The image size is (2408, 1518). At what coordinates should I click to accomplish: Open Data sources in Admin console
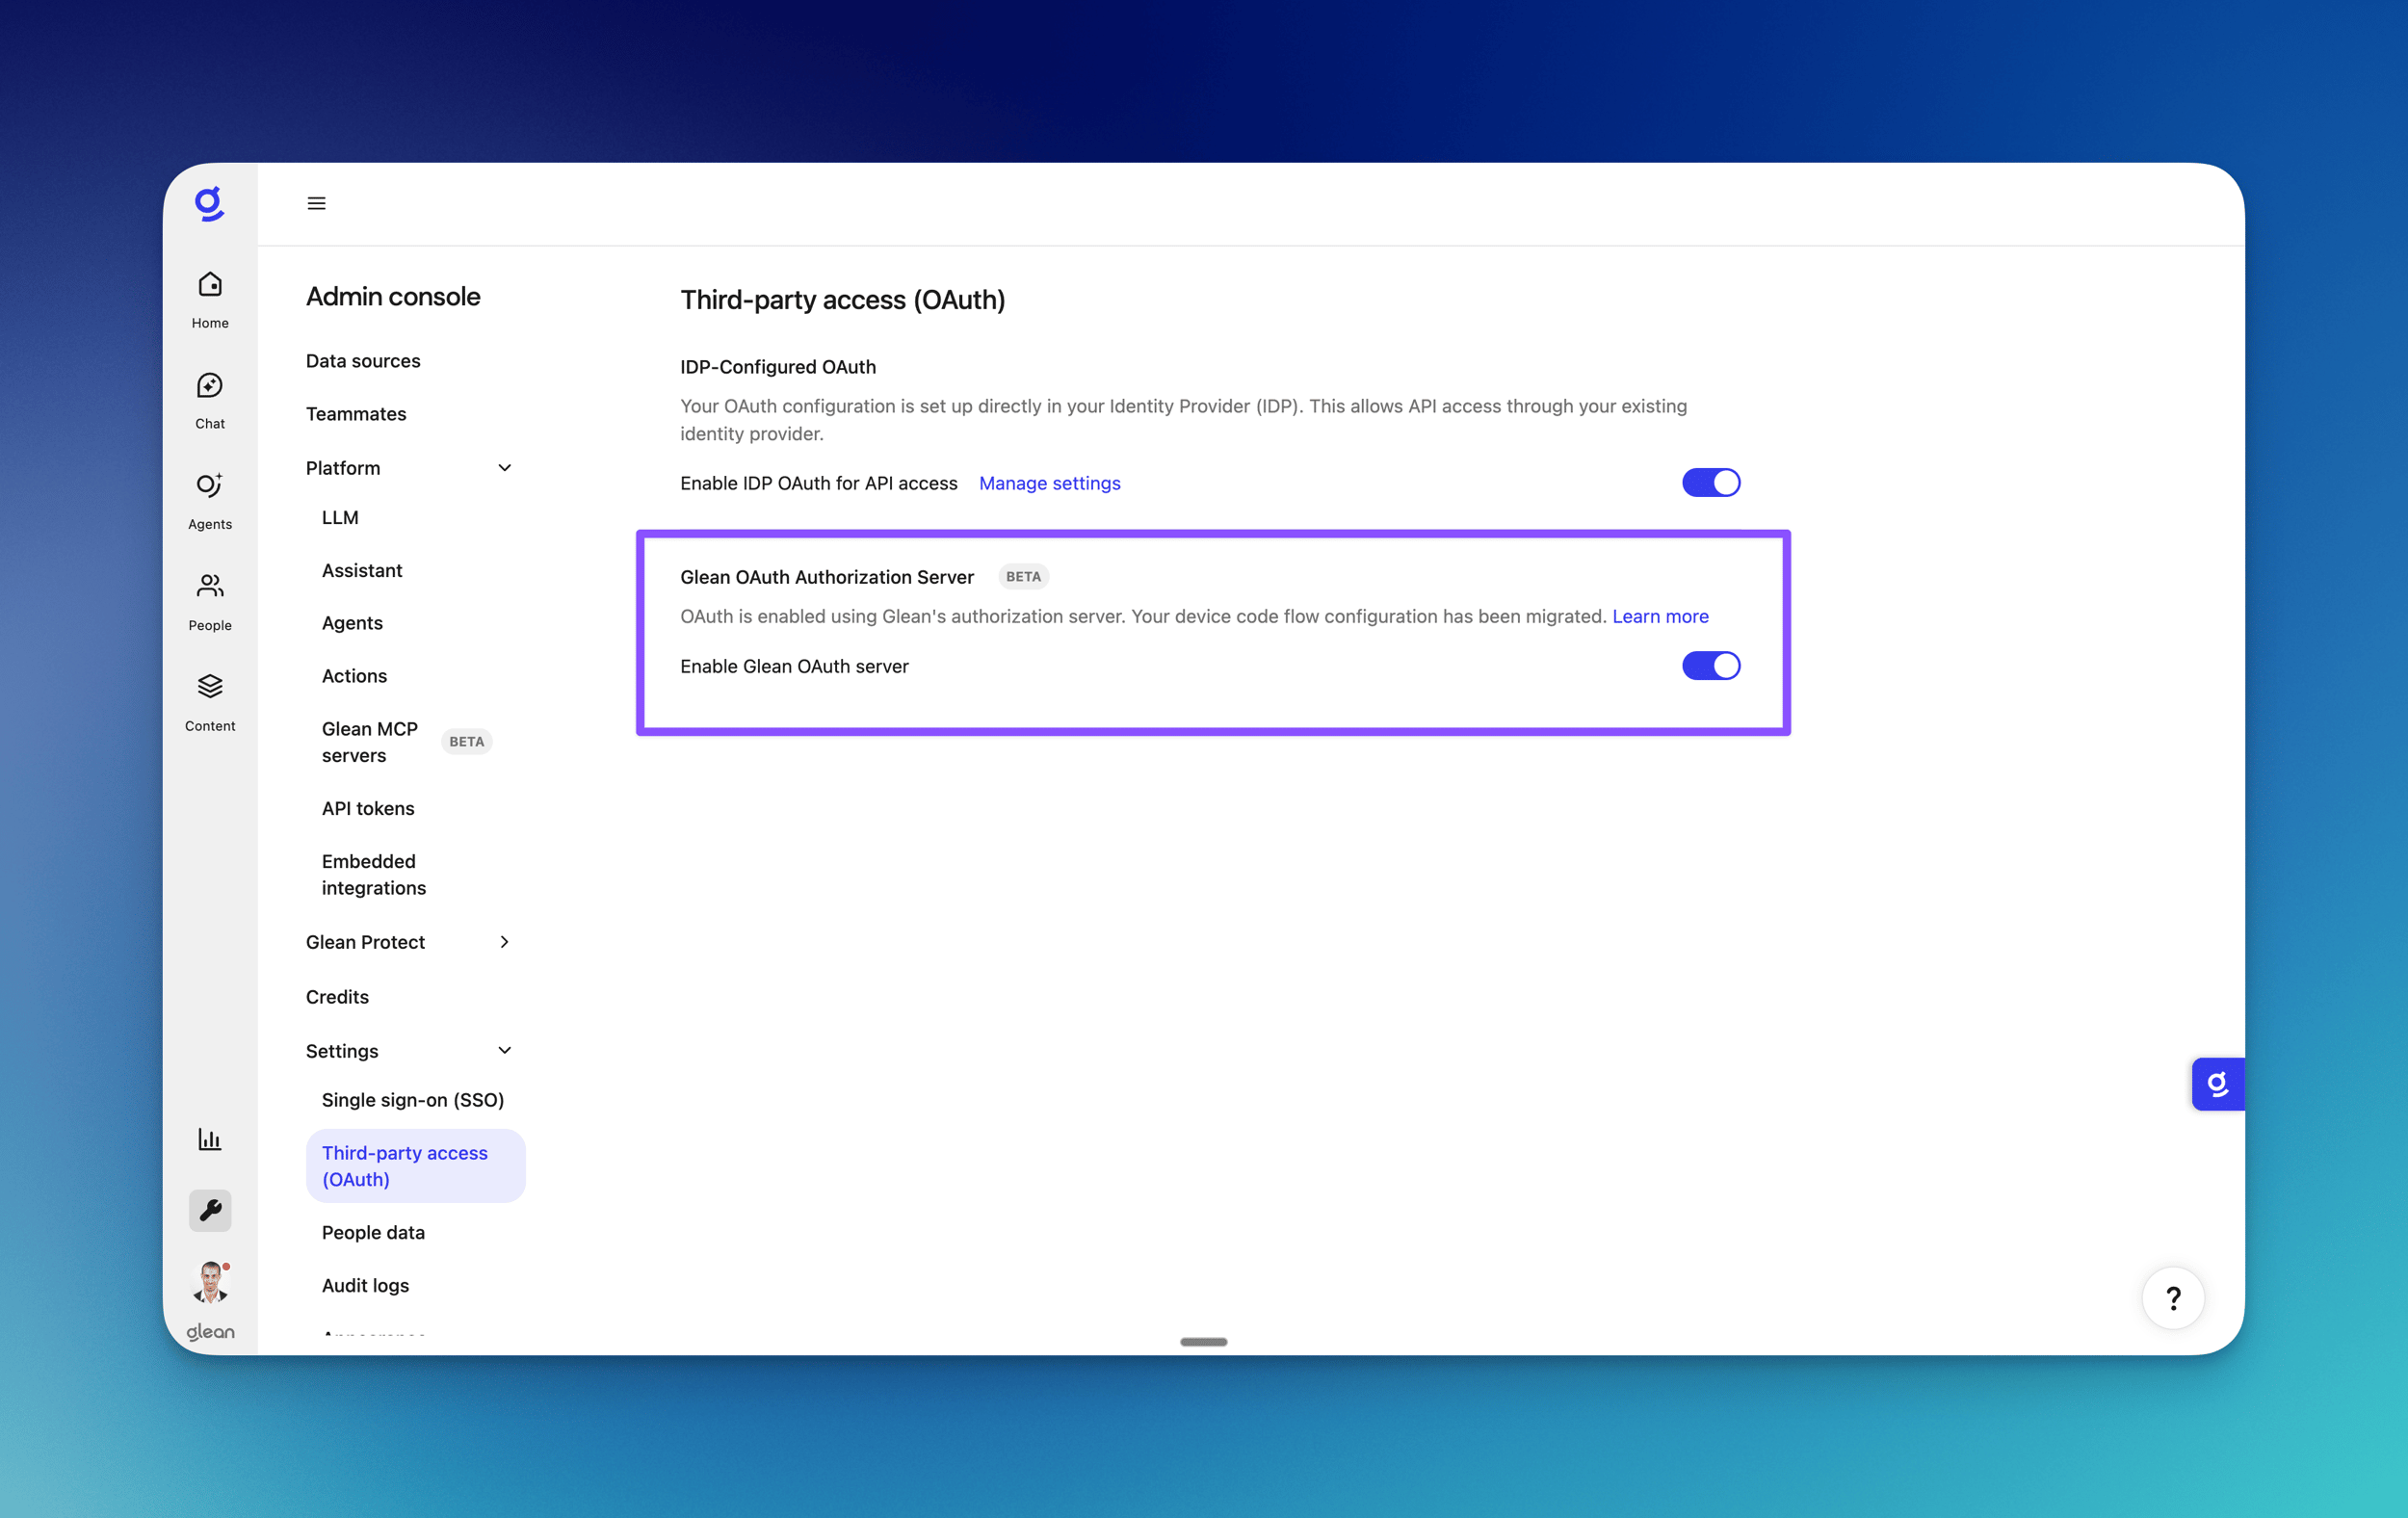[363, 361]
